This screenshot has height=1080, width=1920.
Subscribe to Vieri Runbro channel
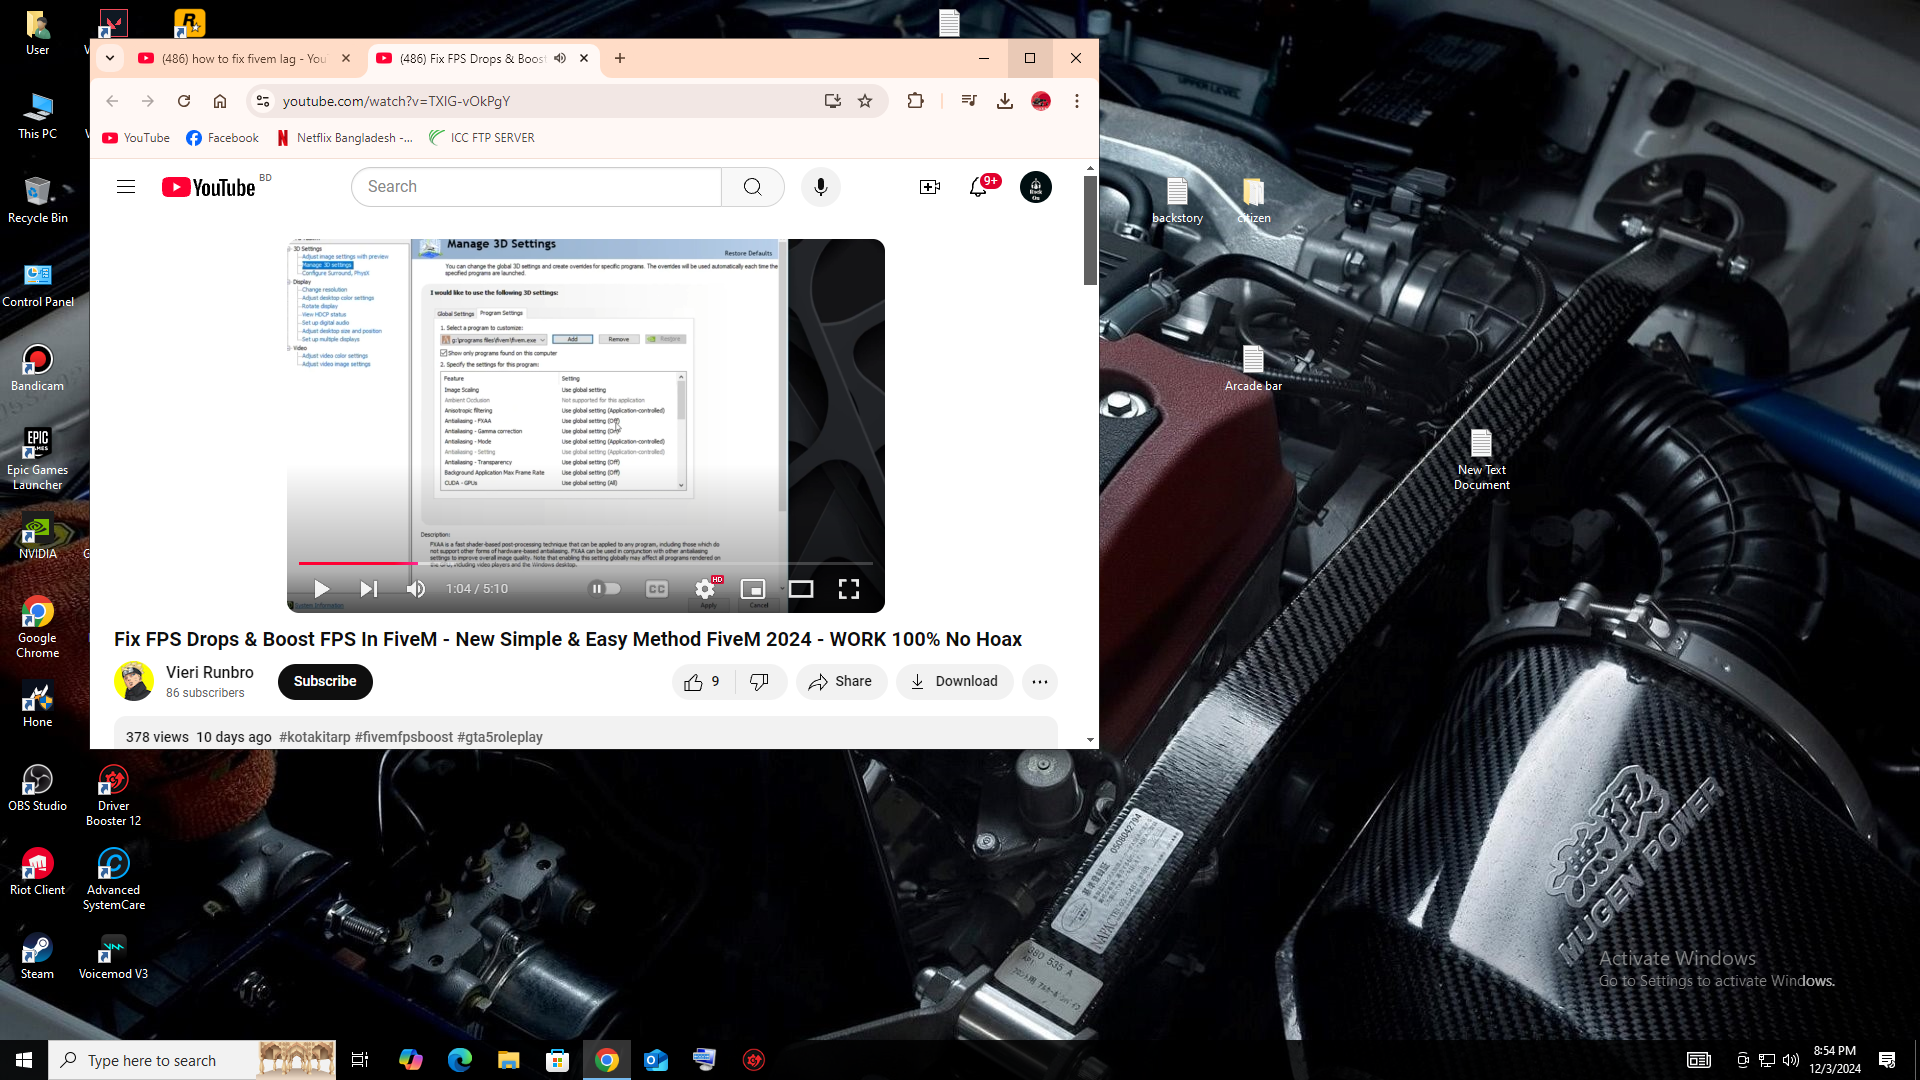tap(325, 681)
